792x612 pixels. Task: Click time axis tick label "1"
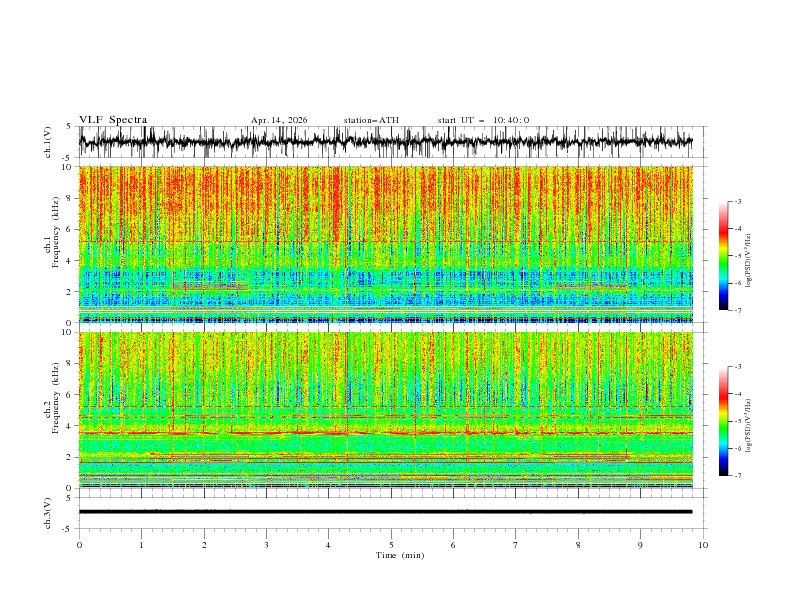[141, 545]
